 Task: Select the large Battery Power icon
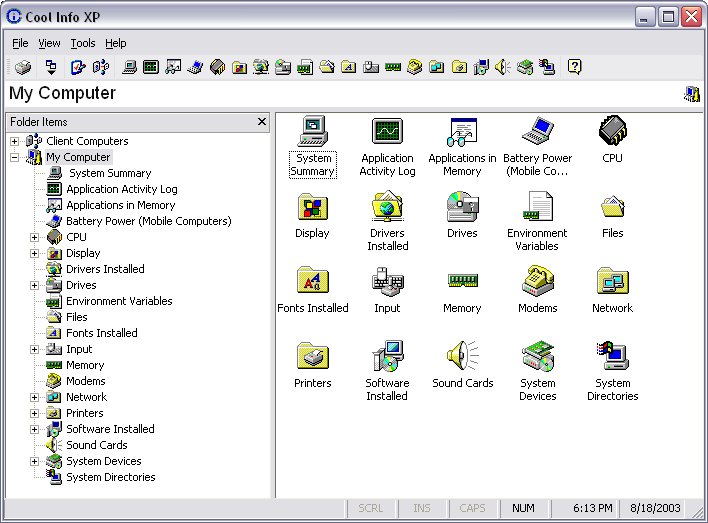(537, 131)
